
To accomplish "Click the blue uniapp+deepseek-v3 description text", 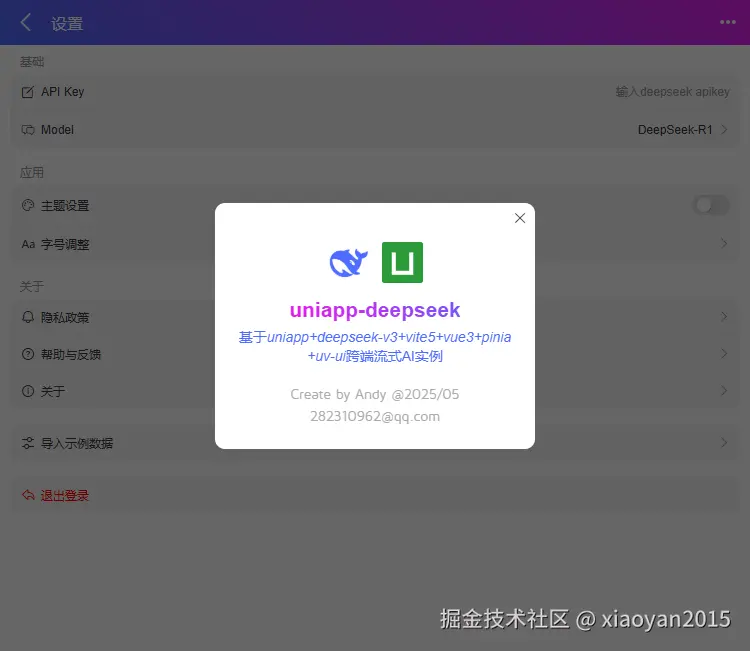I will (375, 346).
